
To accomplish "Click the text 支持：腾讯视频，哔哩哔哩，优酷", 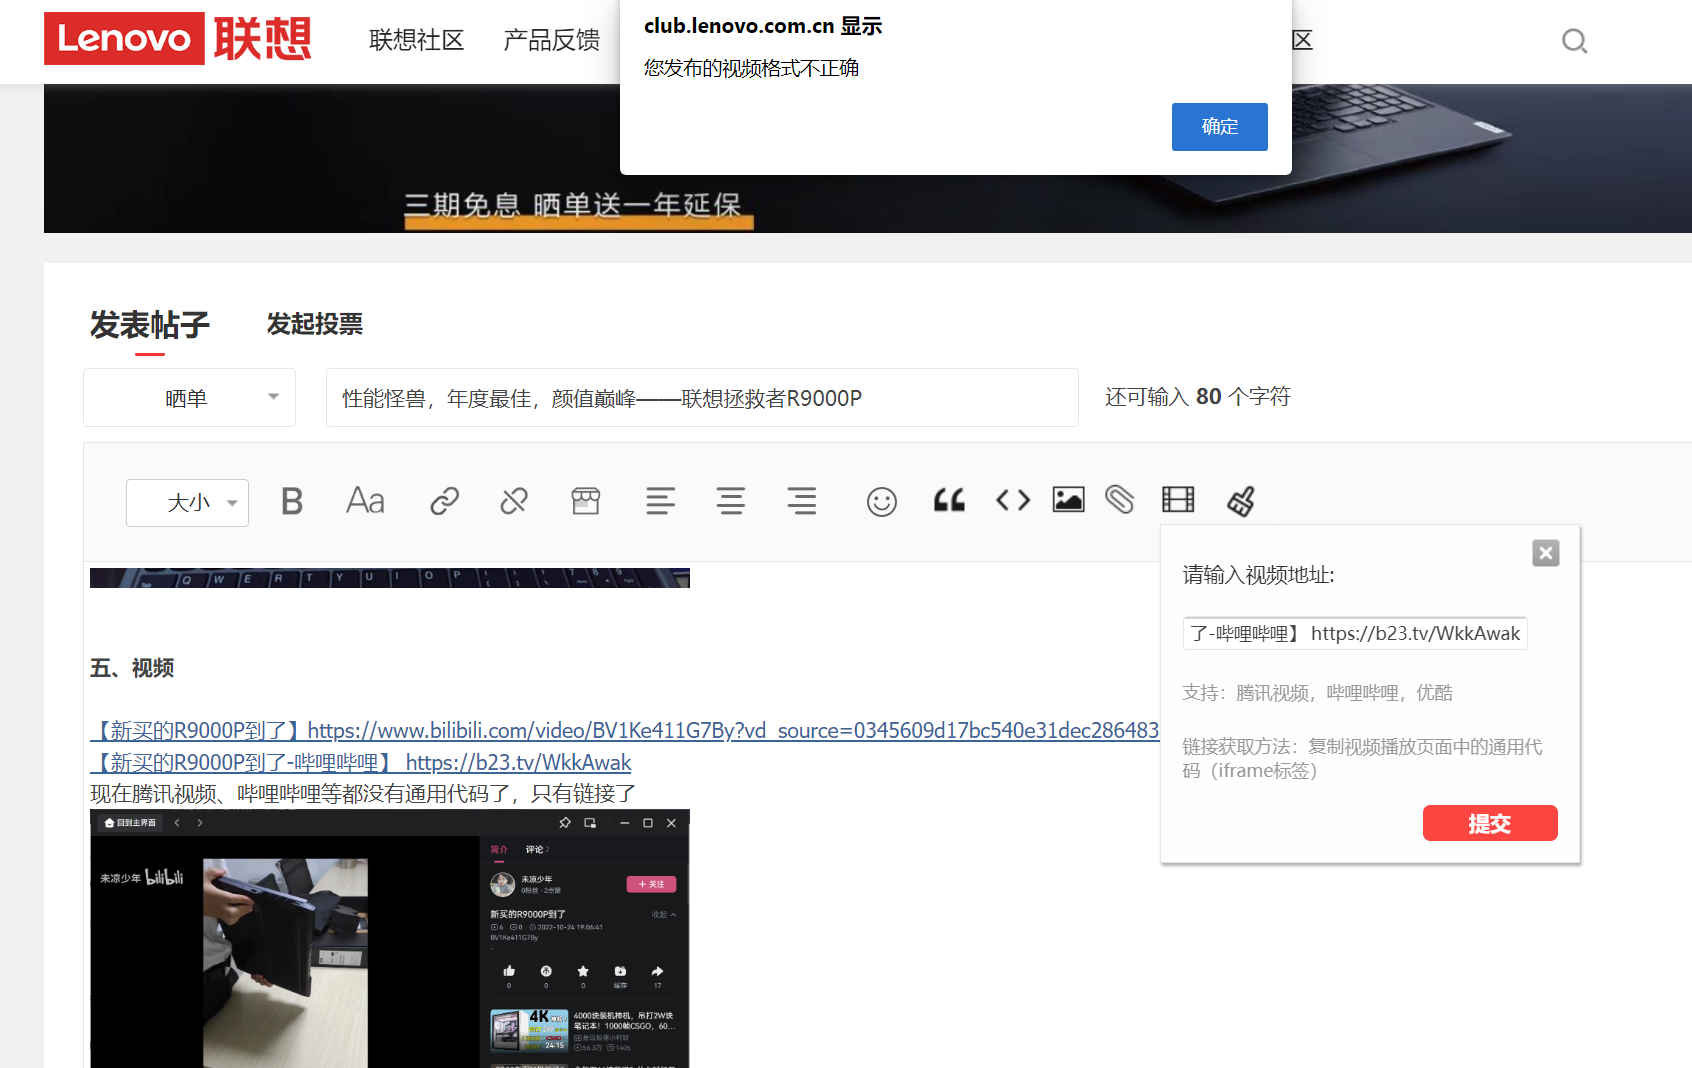I will pyautogui.click(x=1317, y=693).
